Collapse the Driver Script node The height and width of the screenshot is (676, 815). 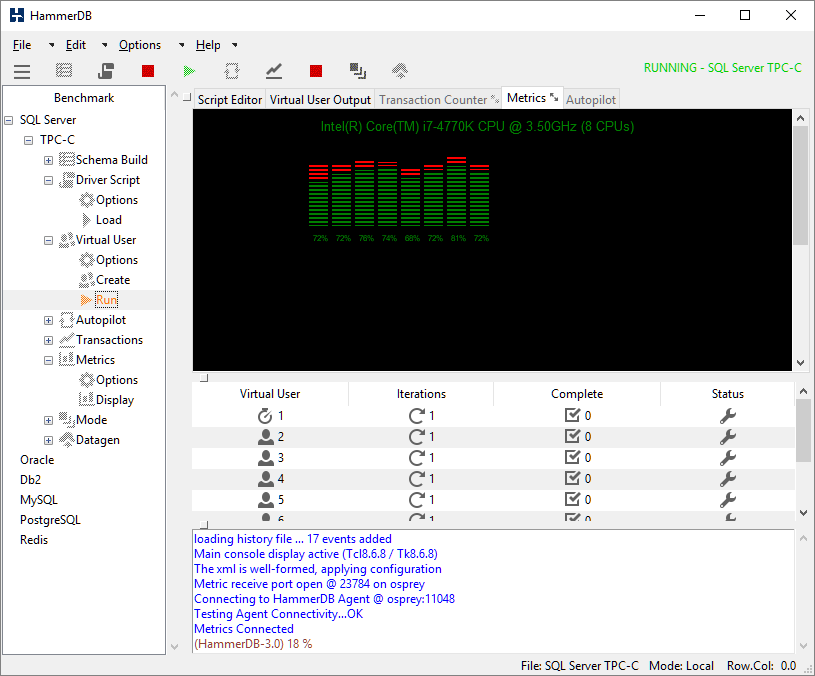point(48,180)
